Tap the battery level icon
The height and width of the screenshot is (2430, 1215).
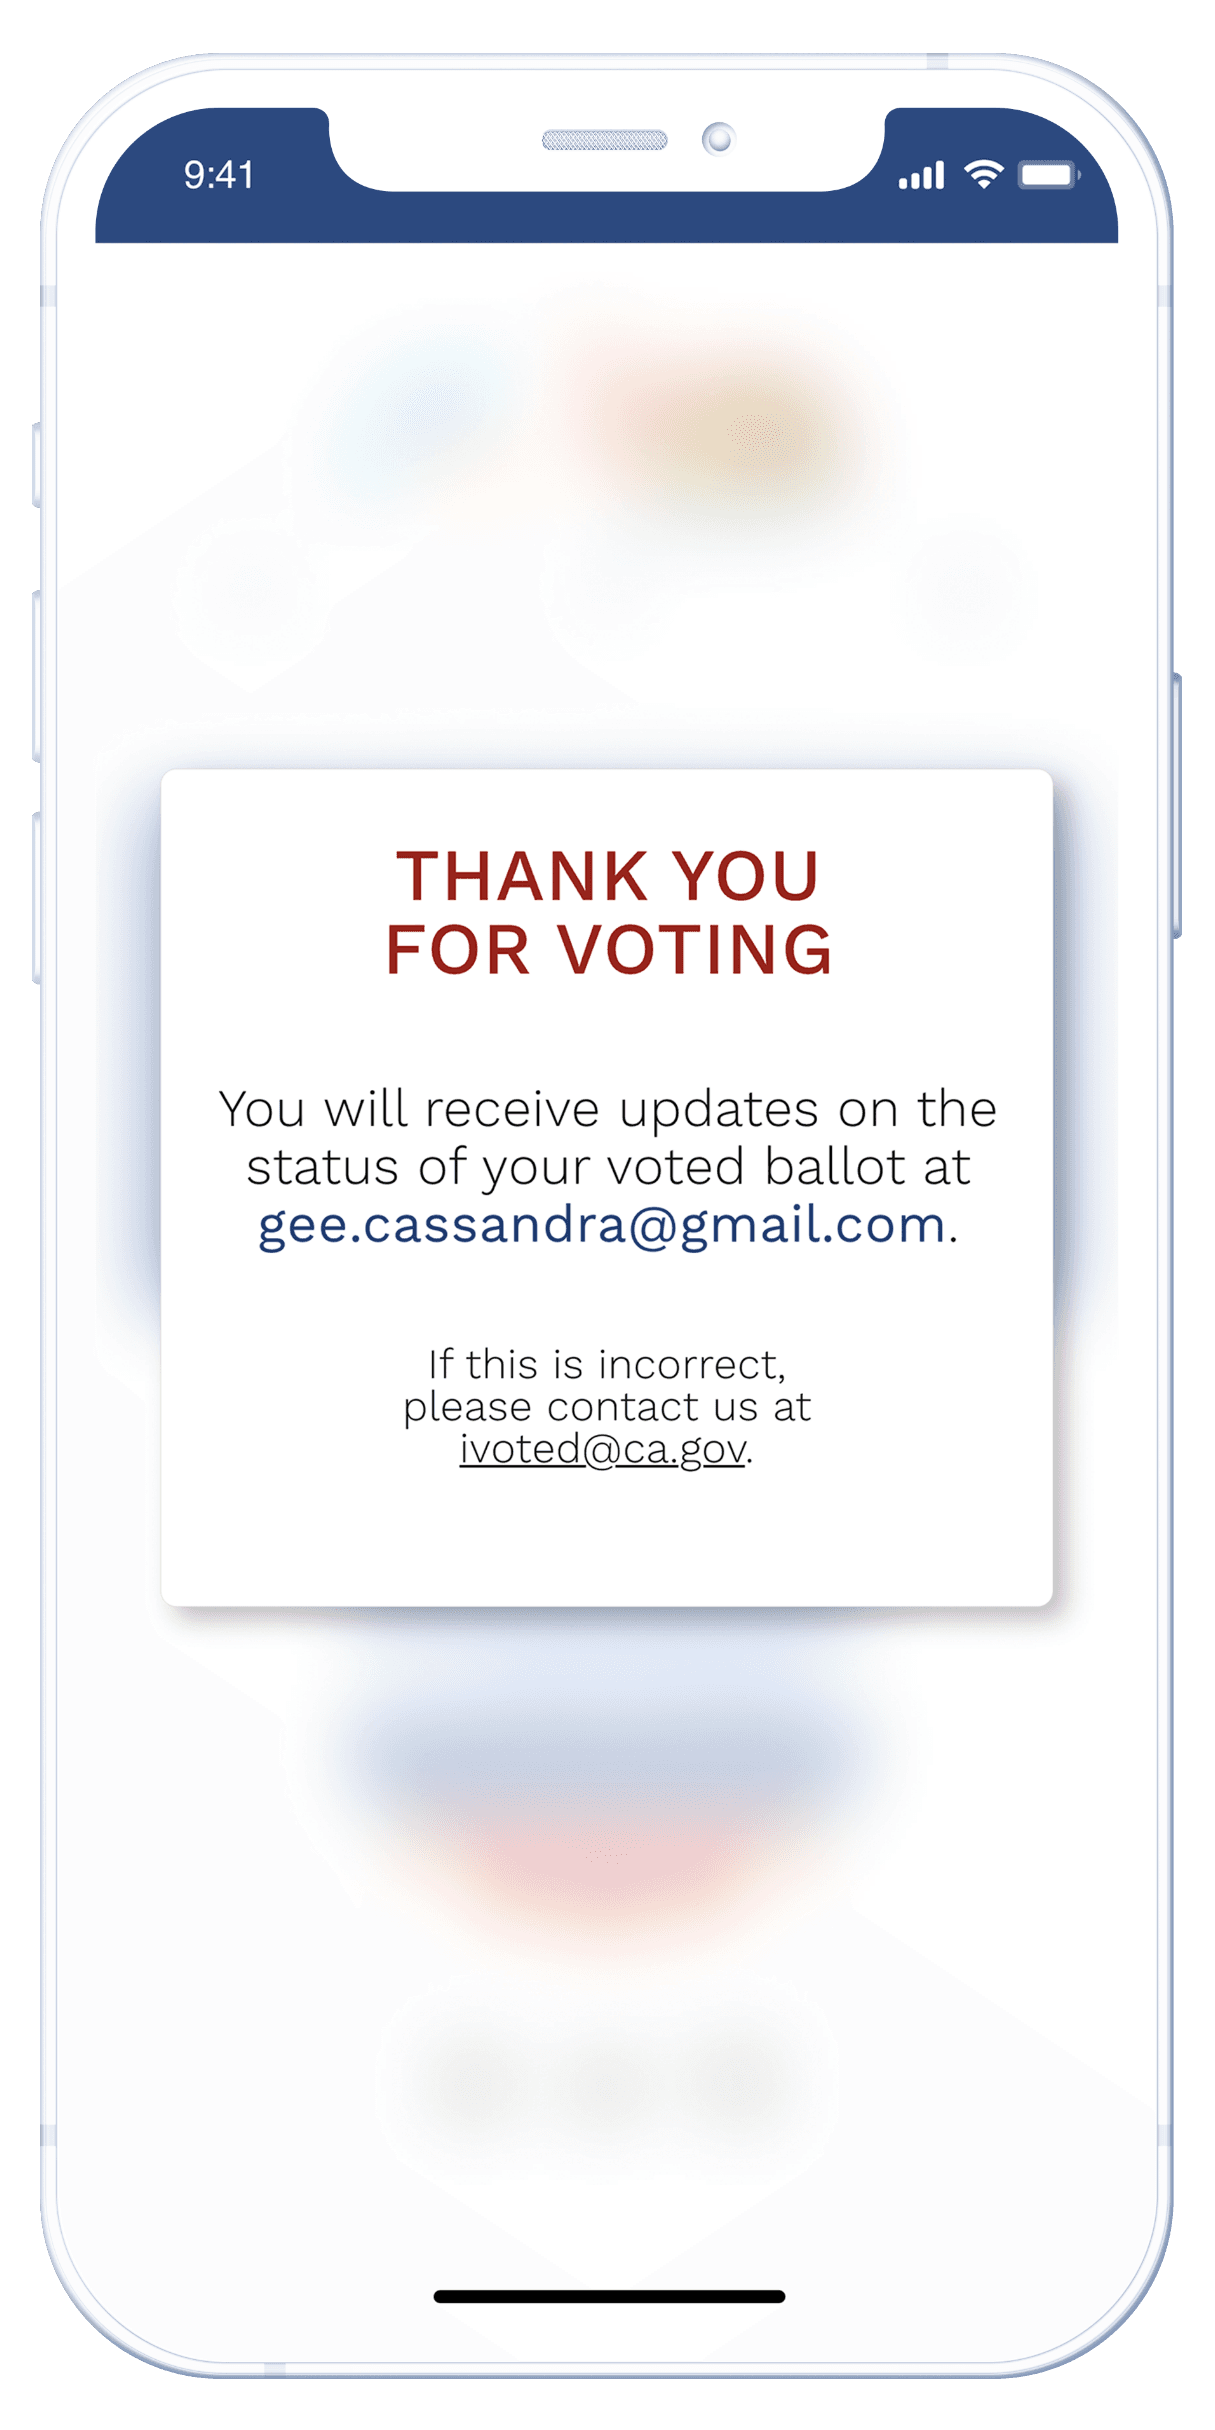tap(1049, 175)
